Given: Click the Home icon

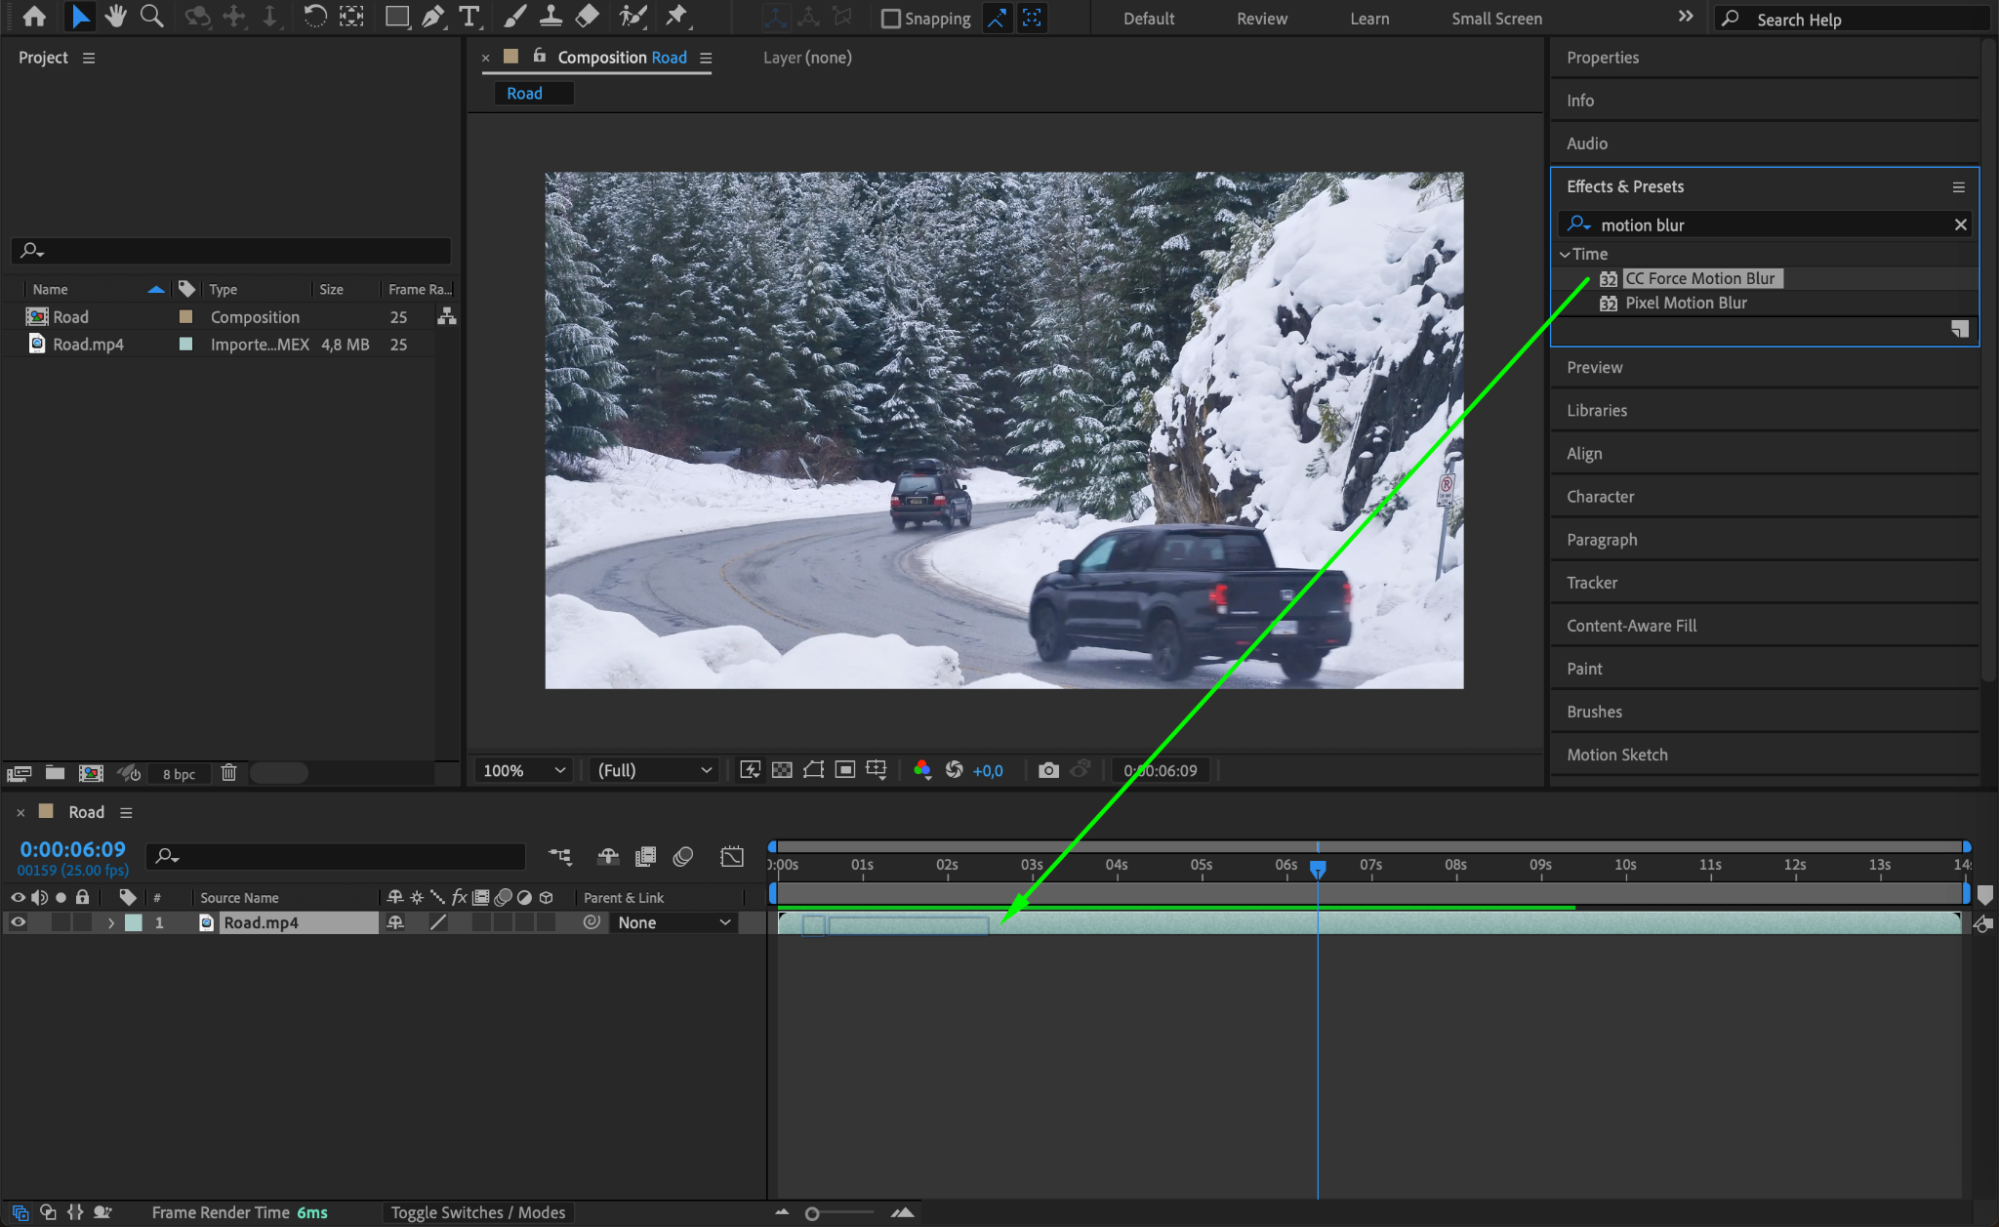Looking at the screenshot, I should [34, 16].
